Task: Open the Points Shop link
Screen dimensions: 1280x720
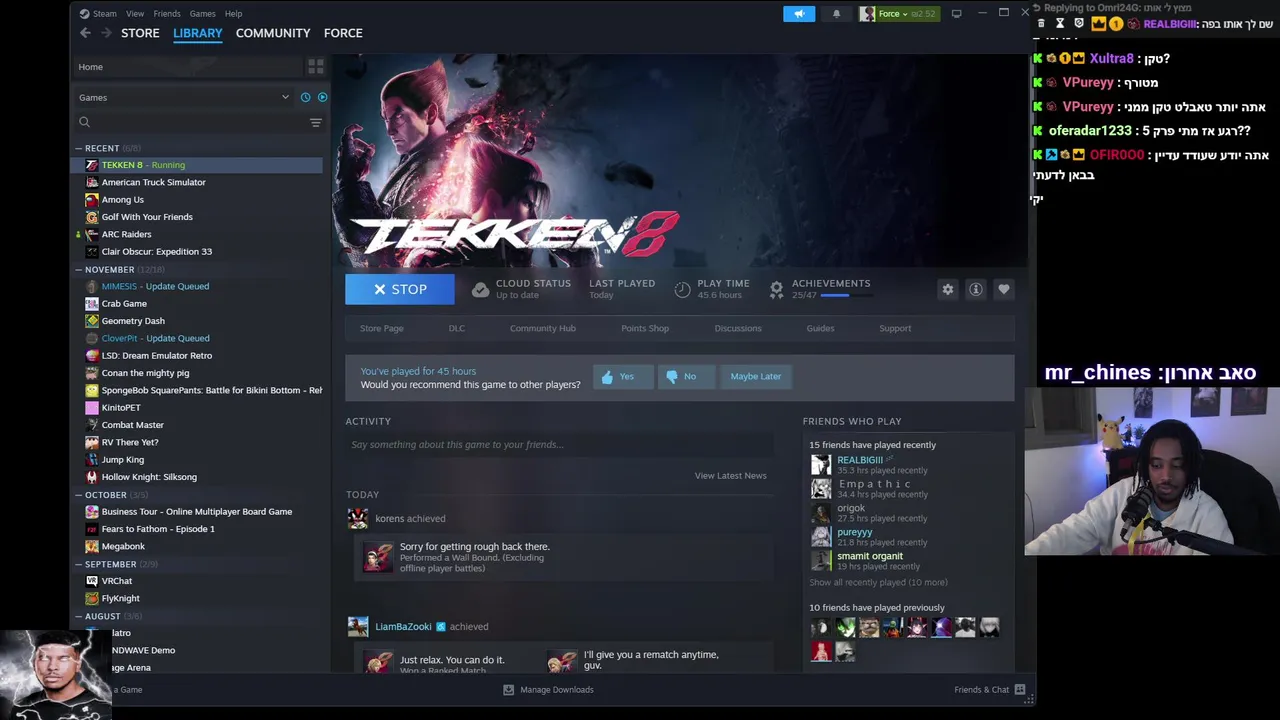Action: point(645,328)
